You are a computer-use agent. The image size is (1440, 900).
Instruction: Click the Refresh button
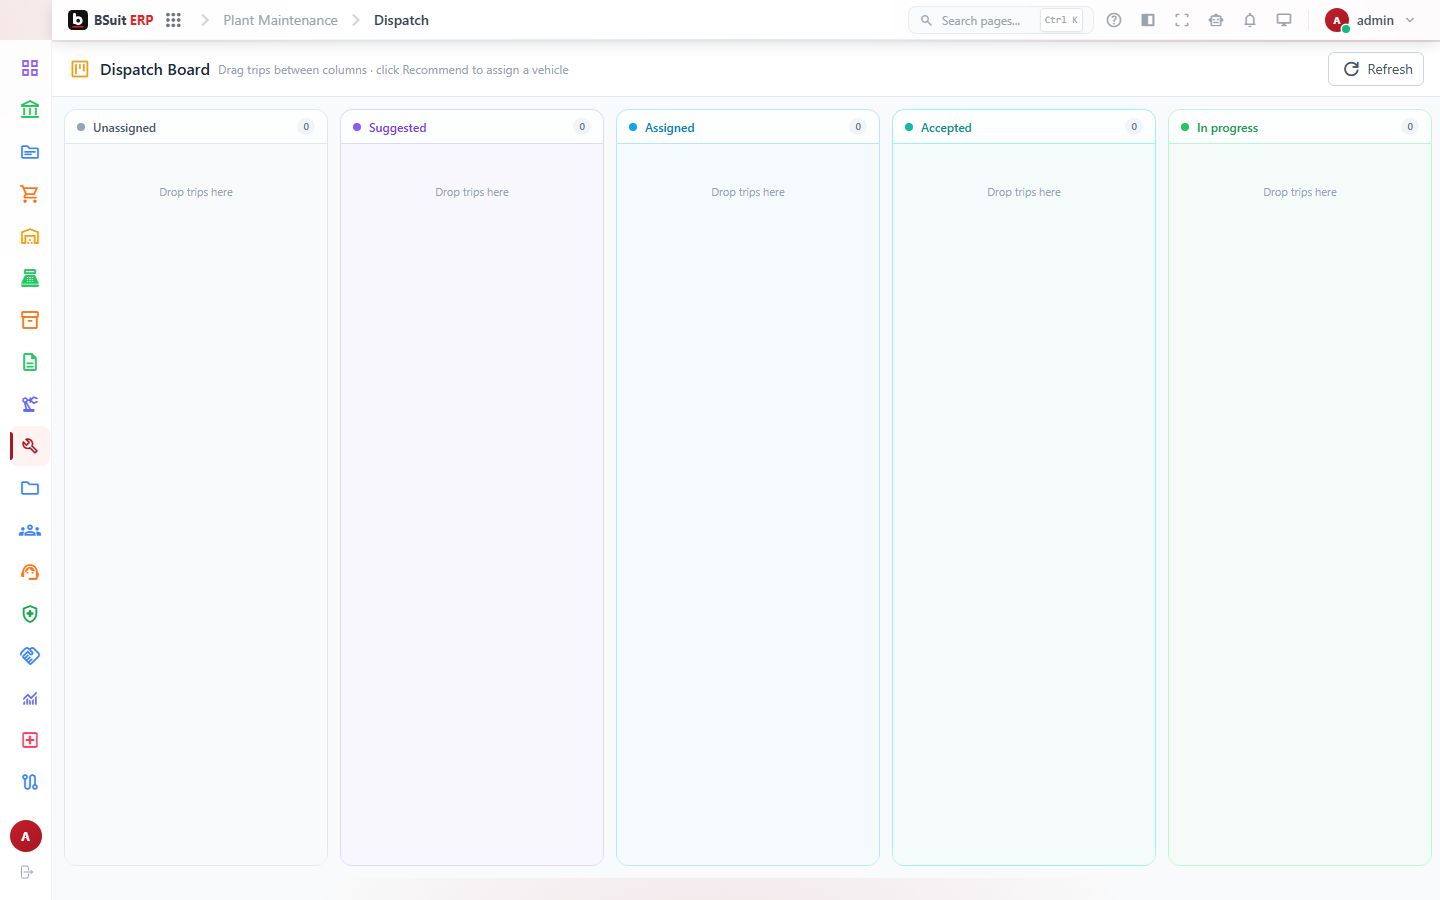1376,69
